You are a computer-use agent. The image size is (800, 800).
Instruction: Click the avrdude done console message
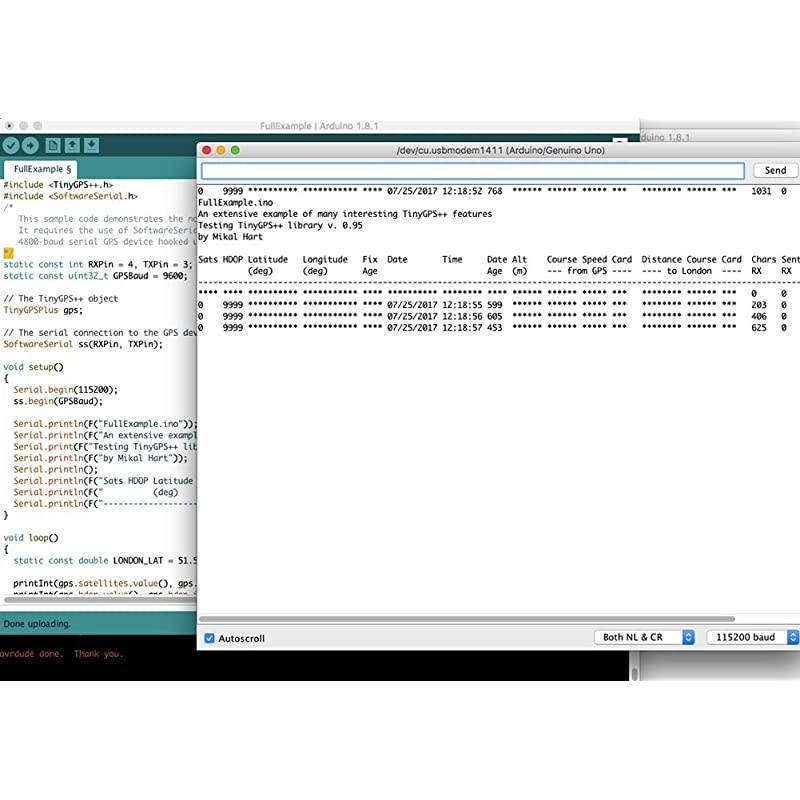62,654
